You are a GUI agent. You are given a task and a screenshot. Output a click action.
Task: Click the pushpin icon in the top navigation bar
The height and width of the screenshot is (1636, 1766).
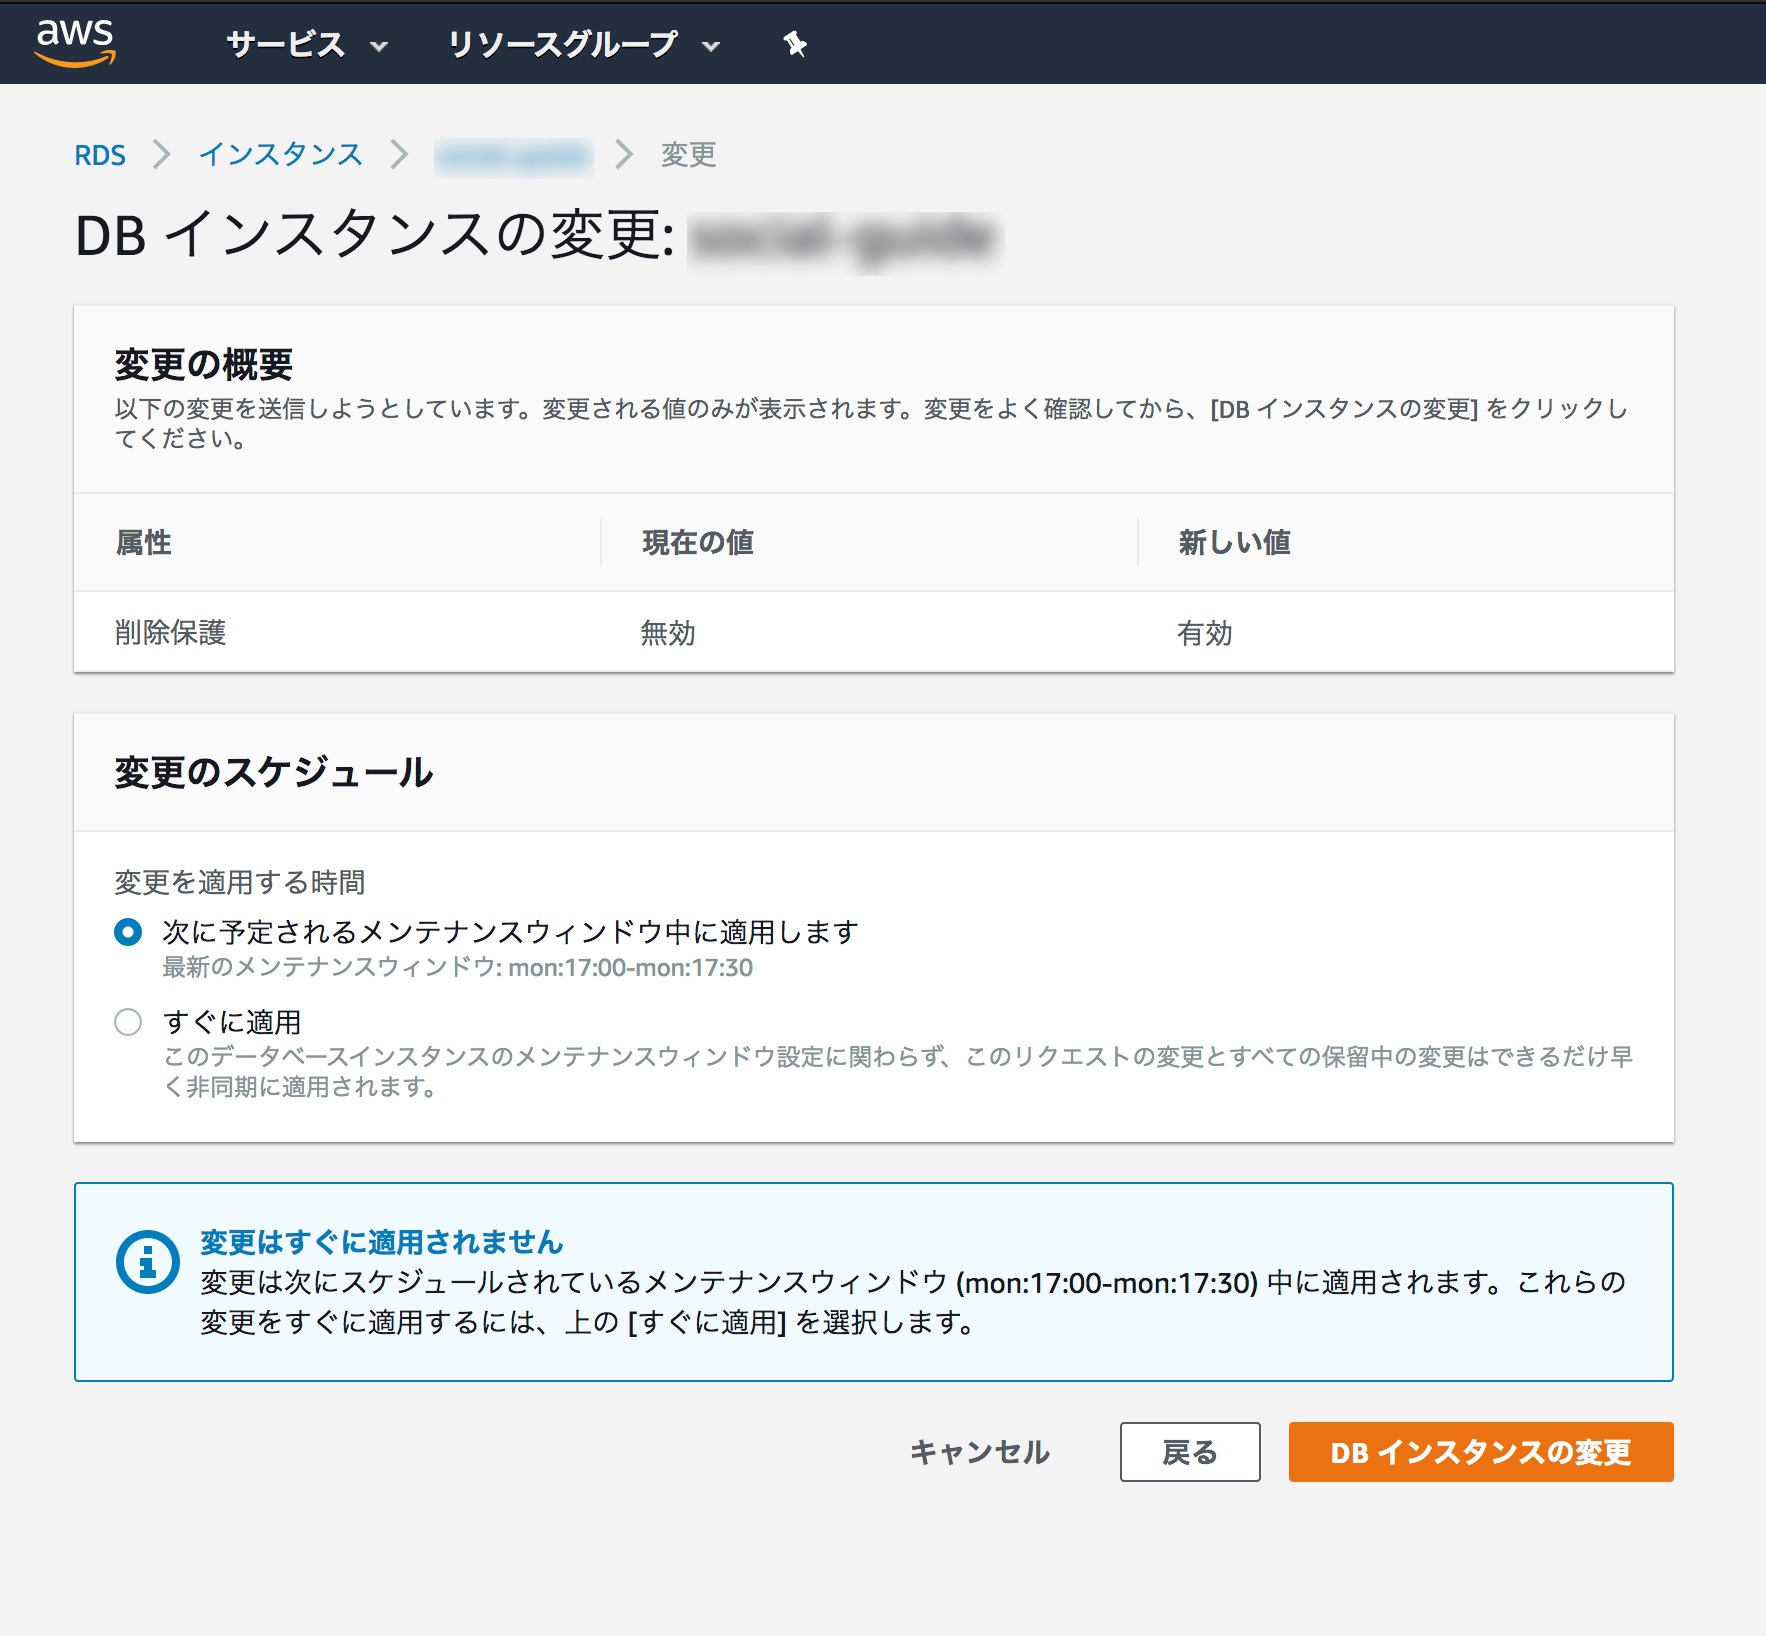[793, 44]
